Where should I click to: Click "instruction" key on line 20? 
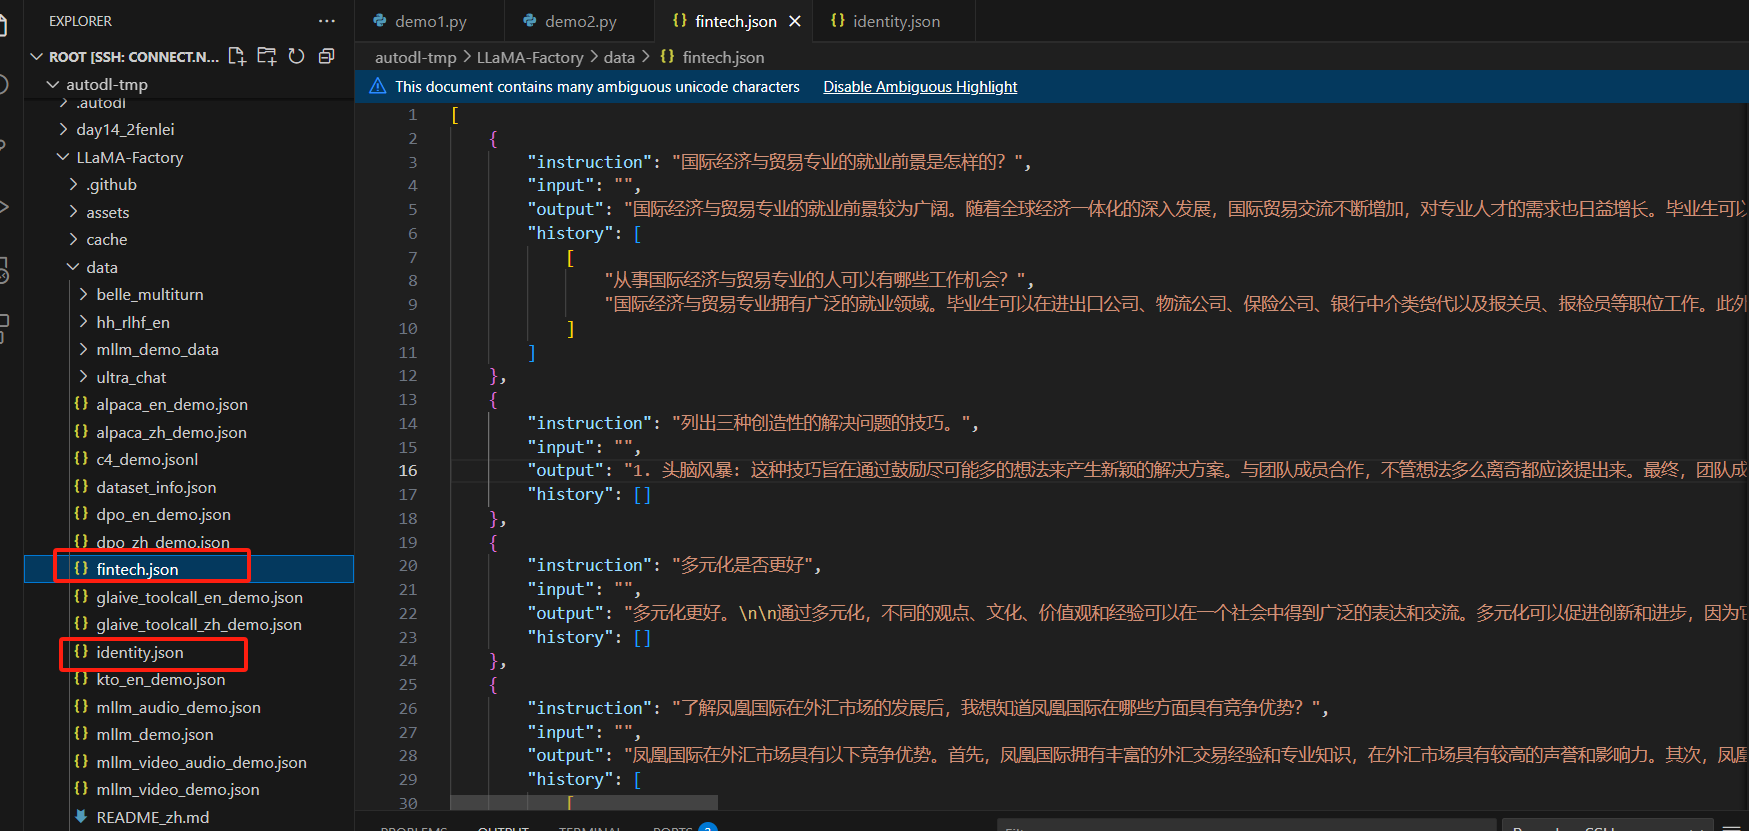pyautogui.click(x=591, y=565)
